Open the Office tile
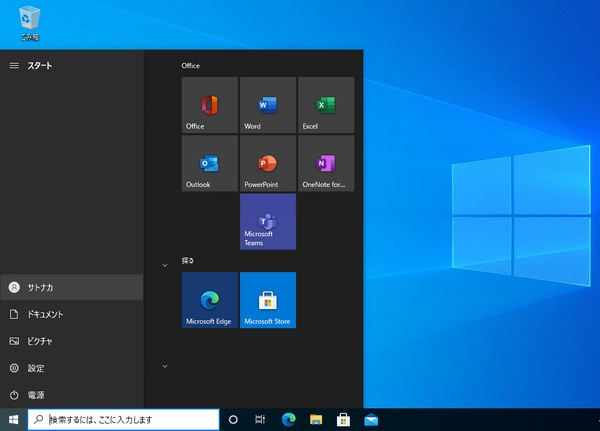The height and width of the screenshot is (431, 600). click(210, 105)
